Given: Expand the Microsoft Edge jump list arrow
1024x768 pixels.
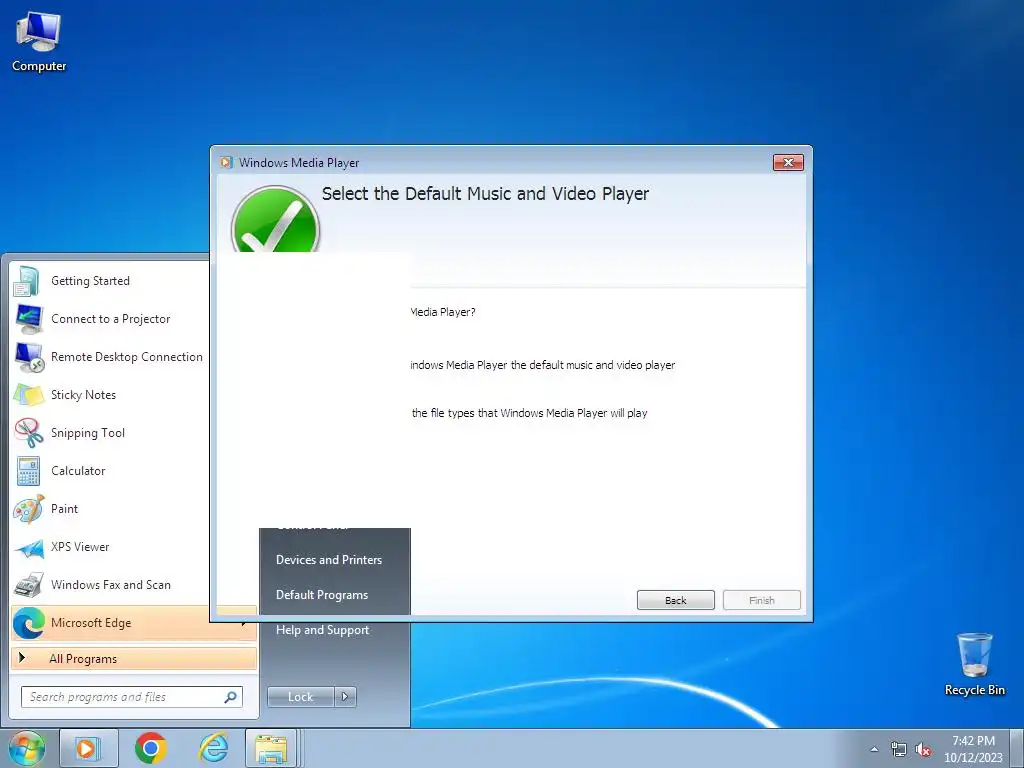Looking at the screenshot, I should coord(244,623).
